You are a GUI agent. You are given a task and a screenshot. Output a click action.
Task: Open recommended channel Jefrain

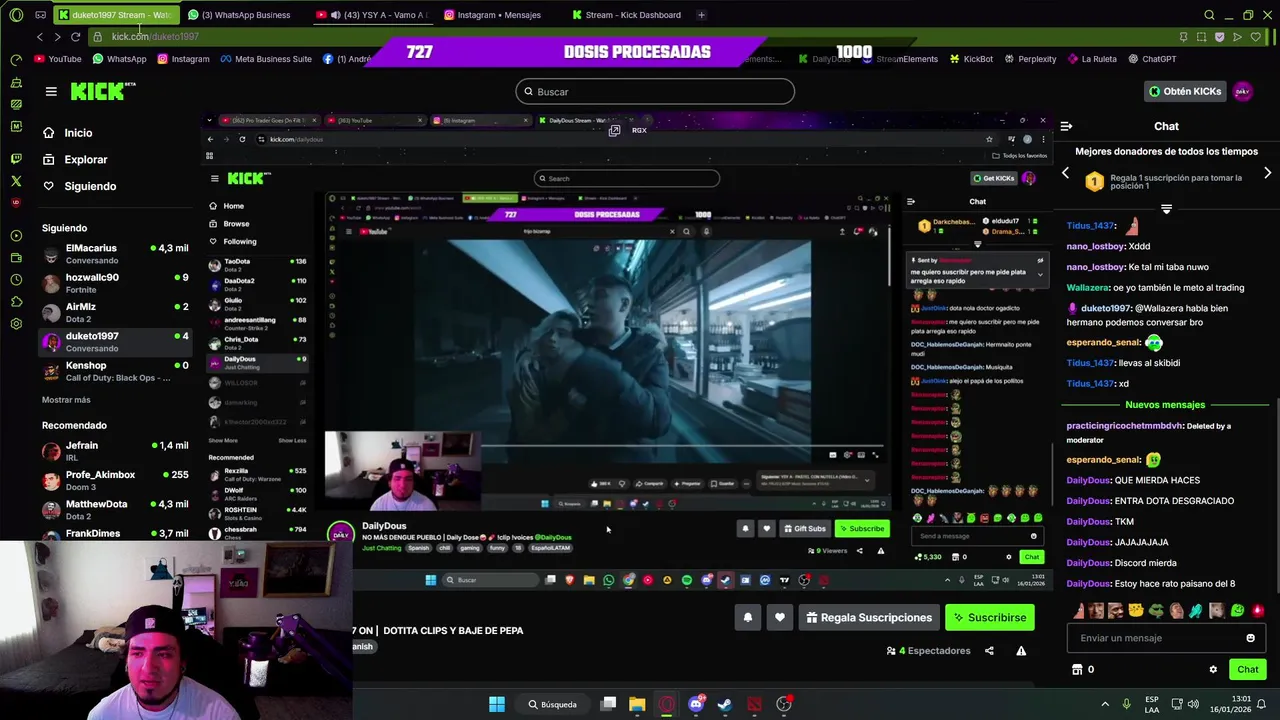pos(114,451)
